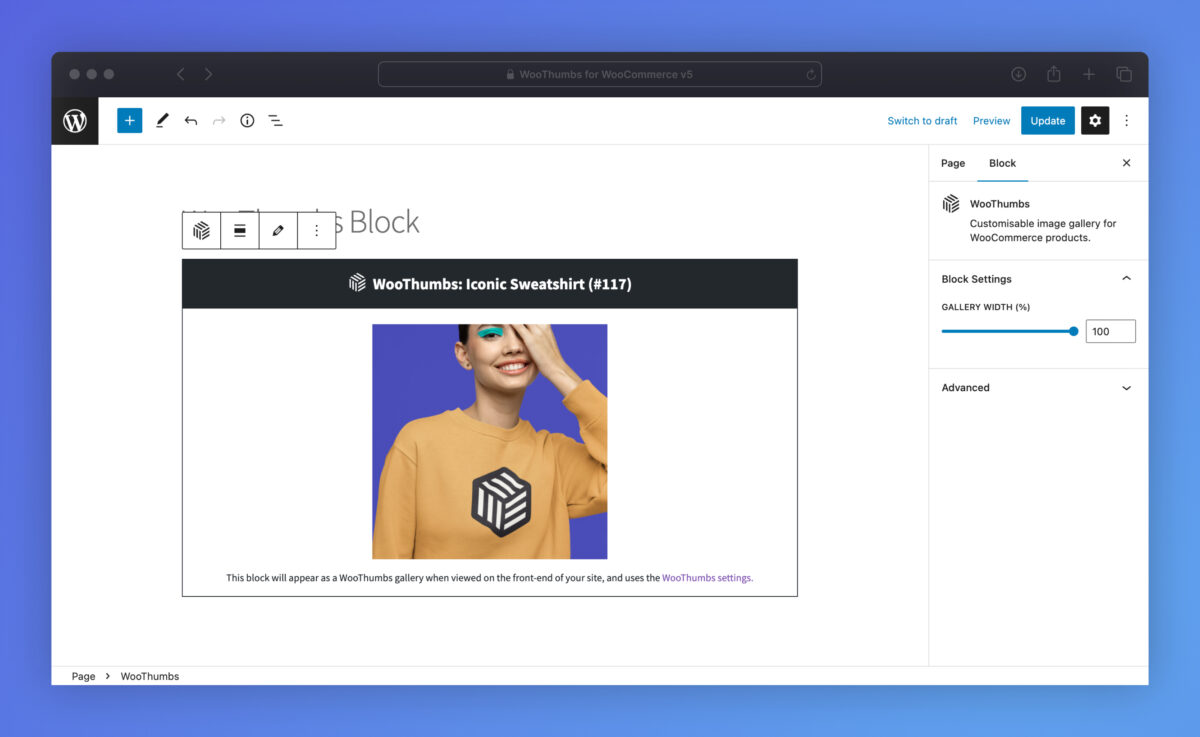The width and height of the screenshot is (1200, 737).
Task: Toggle the settings gear sidebar
Action: pos(1095,121)
